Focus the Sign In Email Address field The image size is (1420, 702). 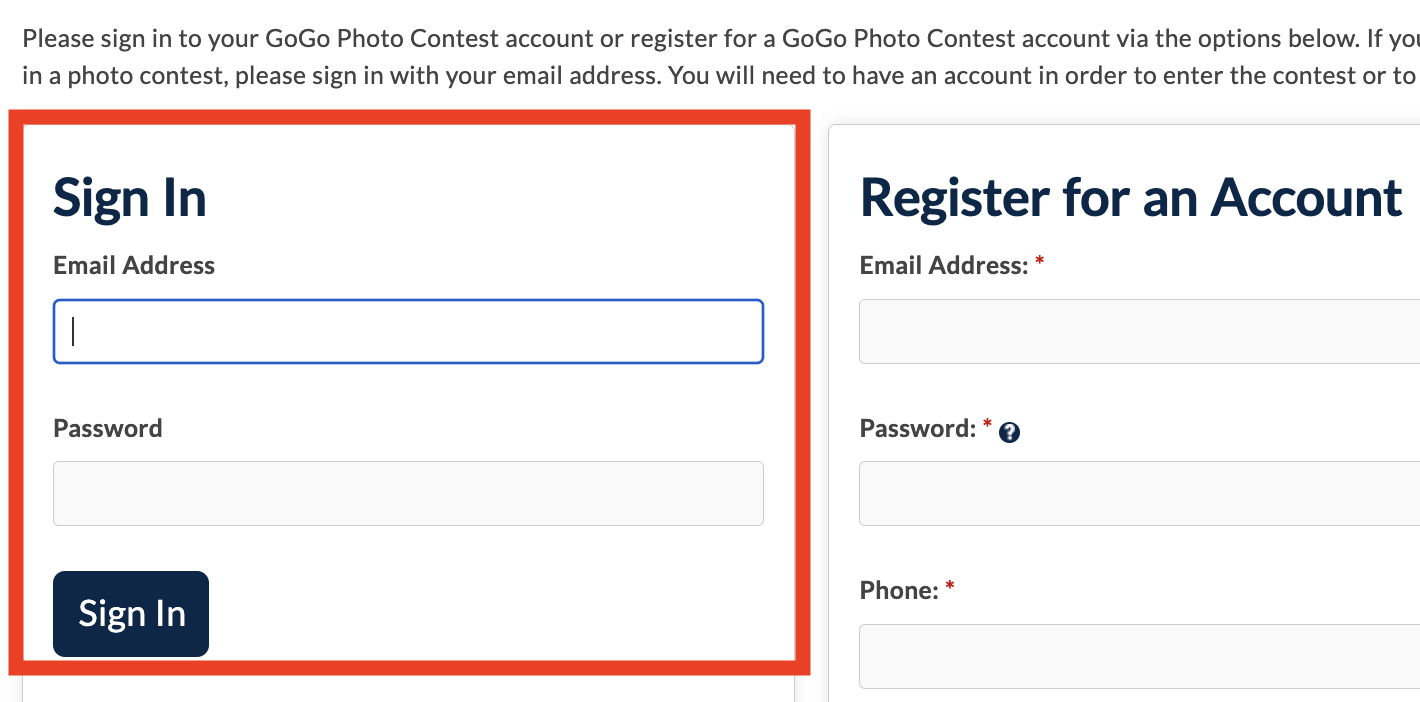tap(408, 332)
